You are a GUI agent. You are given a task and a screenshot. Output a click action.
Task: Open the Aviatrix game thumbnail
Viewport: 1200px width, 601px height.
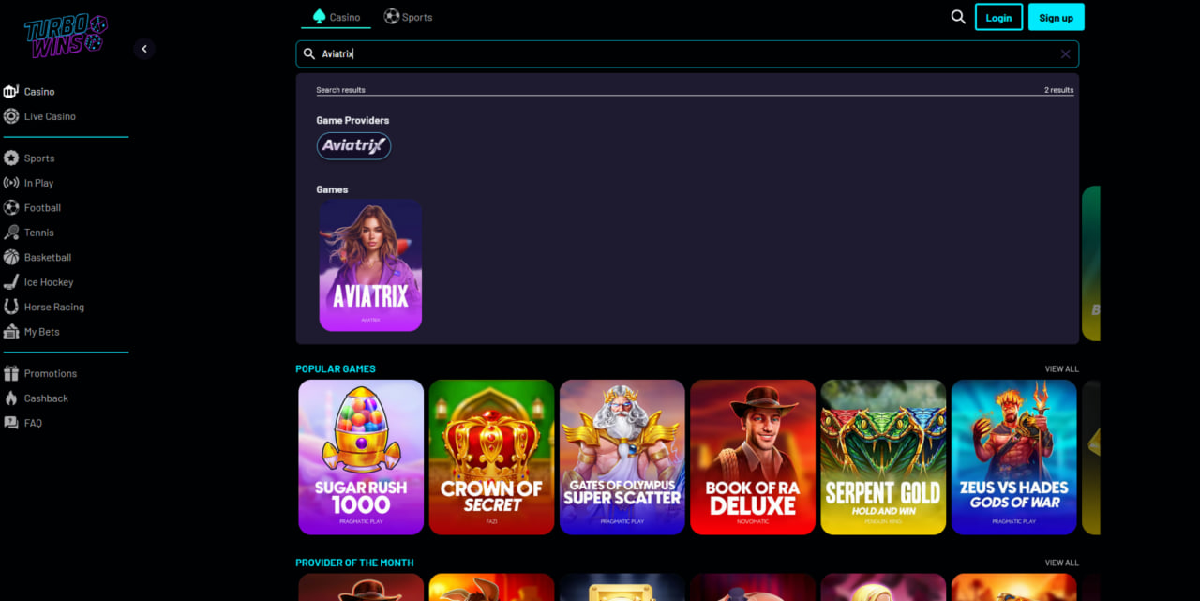click(370, 265)
